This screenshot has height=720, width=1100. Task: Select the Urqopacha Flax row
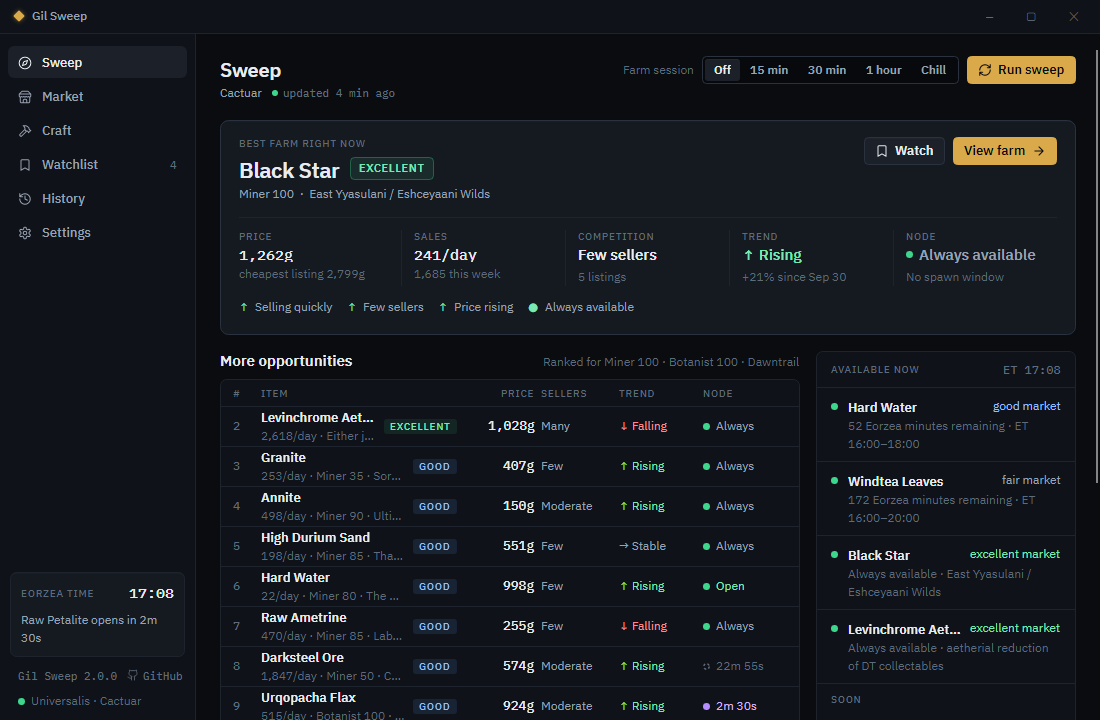(x=510, y=704)
